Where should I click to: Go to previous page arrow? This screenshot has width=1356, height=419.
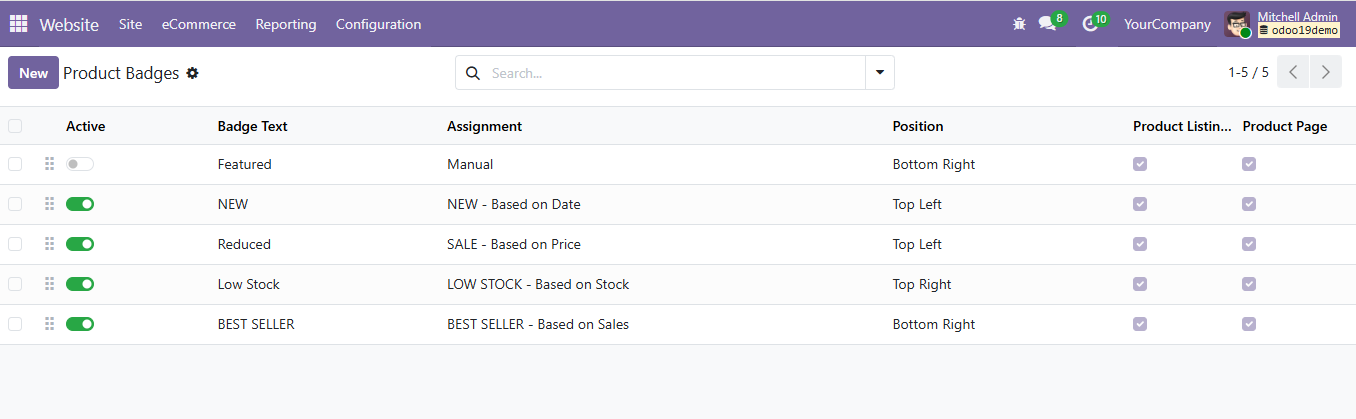tap(1293, 72)
